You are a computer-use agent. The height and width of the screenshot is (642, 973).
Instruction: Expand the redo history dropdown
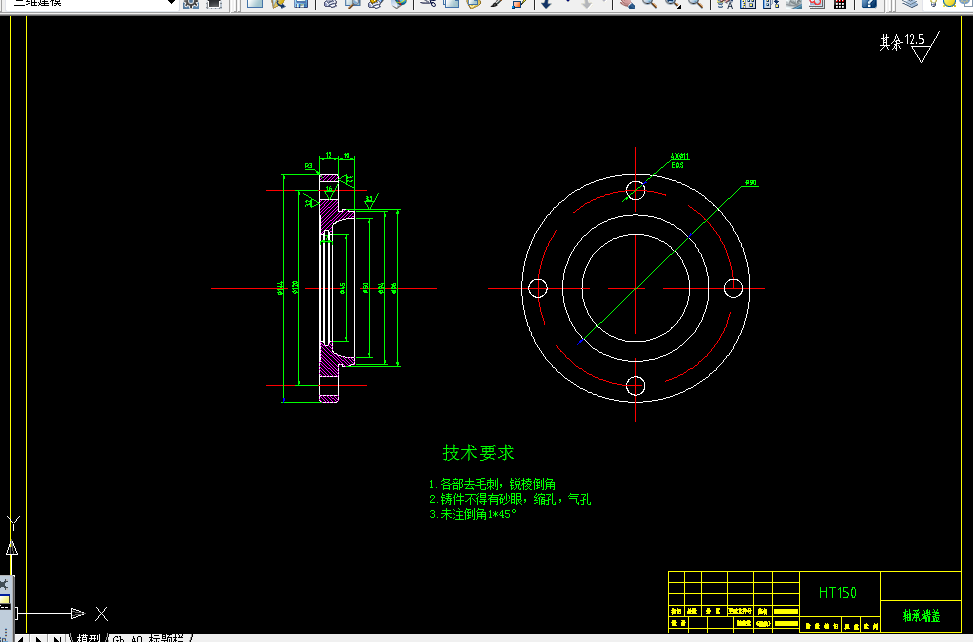pyautogui.click(x=605, y=3)
